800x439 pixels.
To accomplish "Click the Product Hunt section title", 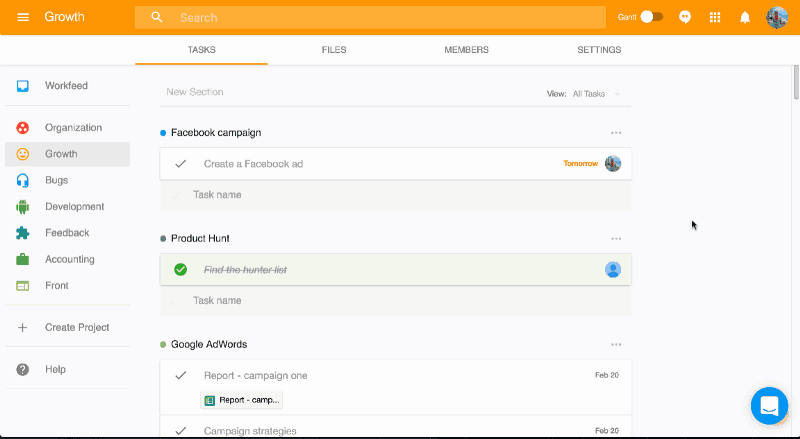I will click(200, 238).
